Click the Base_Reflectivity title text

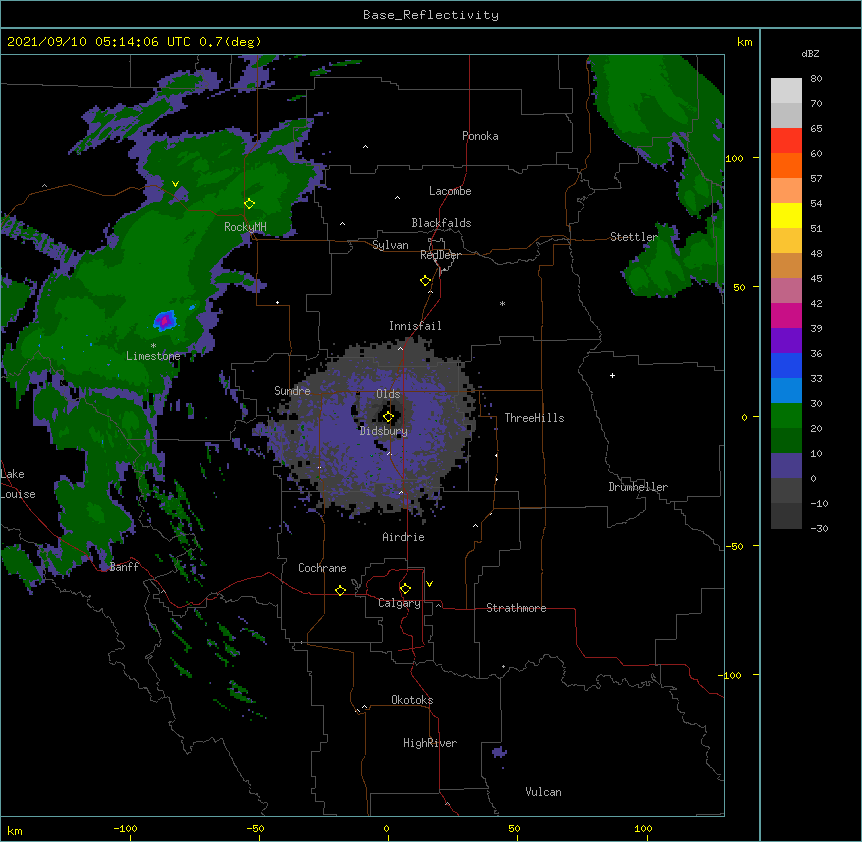431,15
